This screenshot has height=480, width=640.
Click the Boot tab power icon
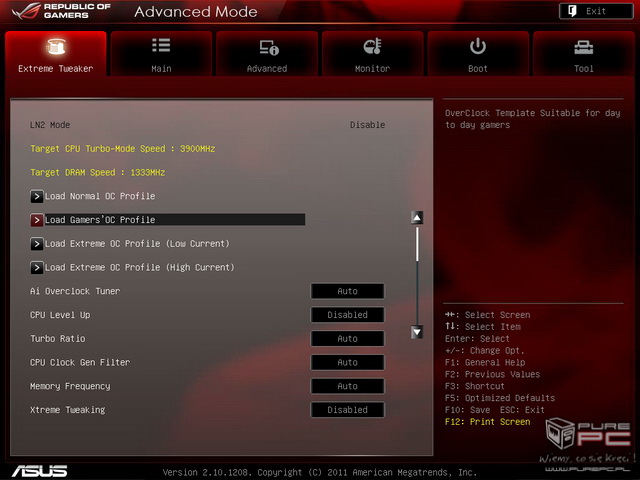(478, 46)
